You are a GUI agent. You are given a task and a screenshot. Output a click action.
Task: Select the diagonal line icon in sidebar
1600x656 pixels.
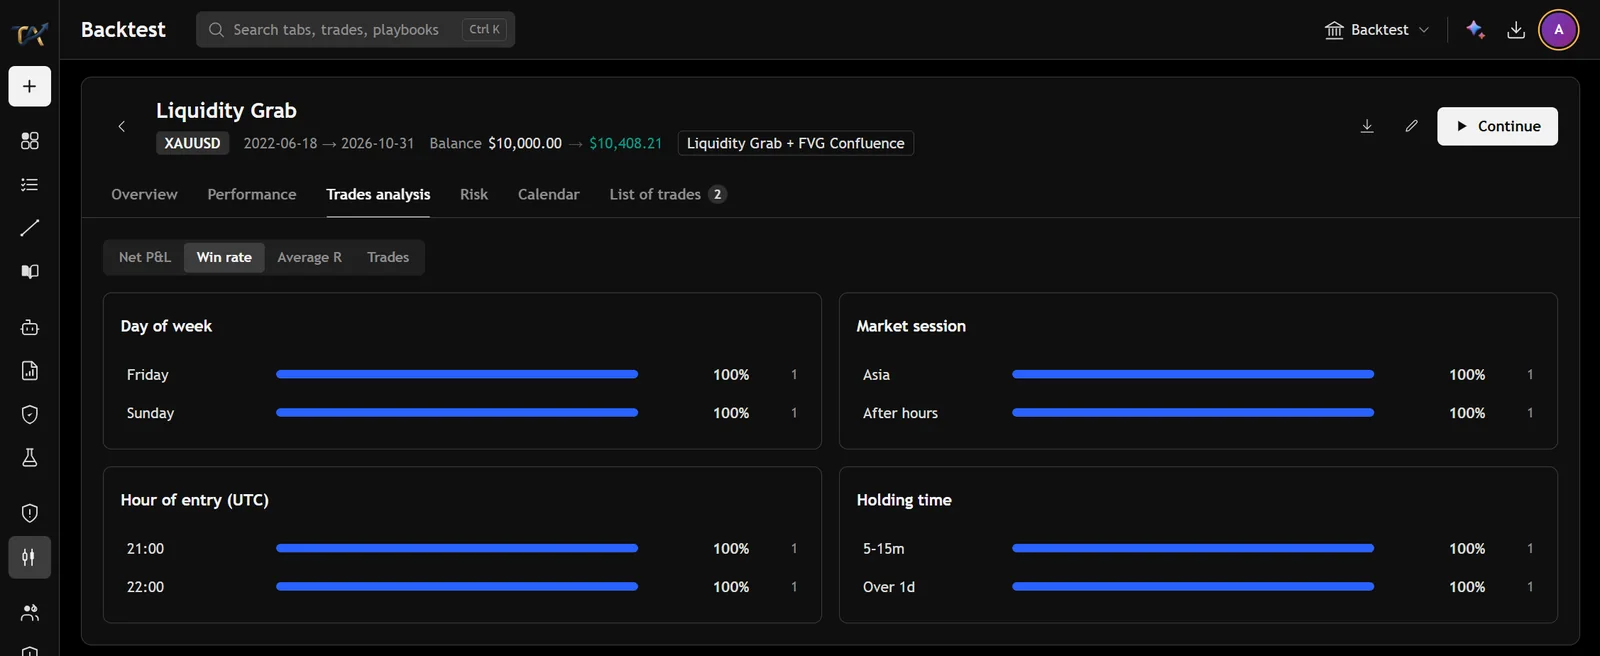(x=30, y=228)
